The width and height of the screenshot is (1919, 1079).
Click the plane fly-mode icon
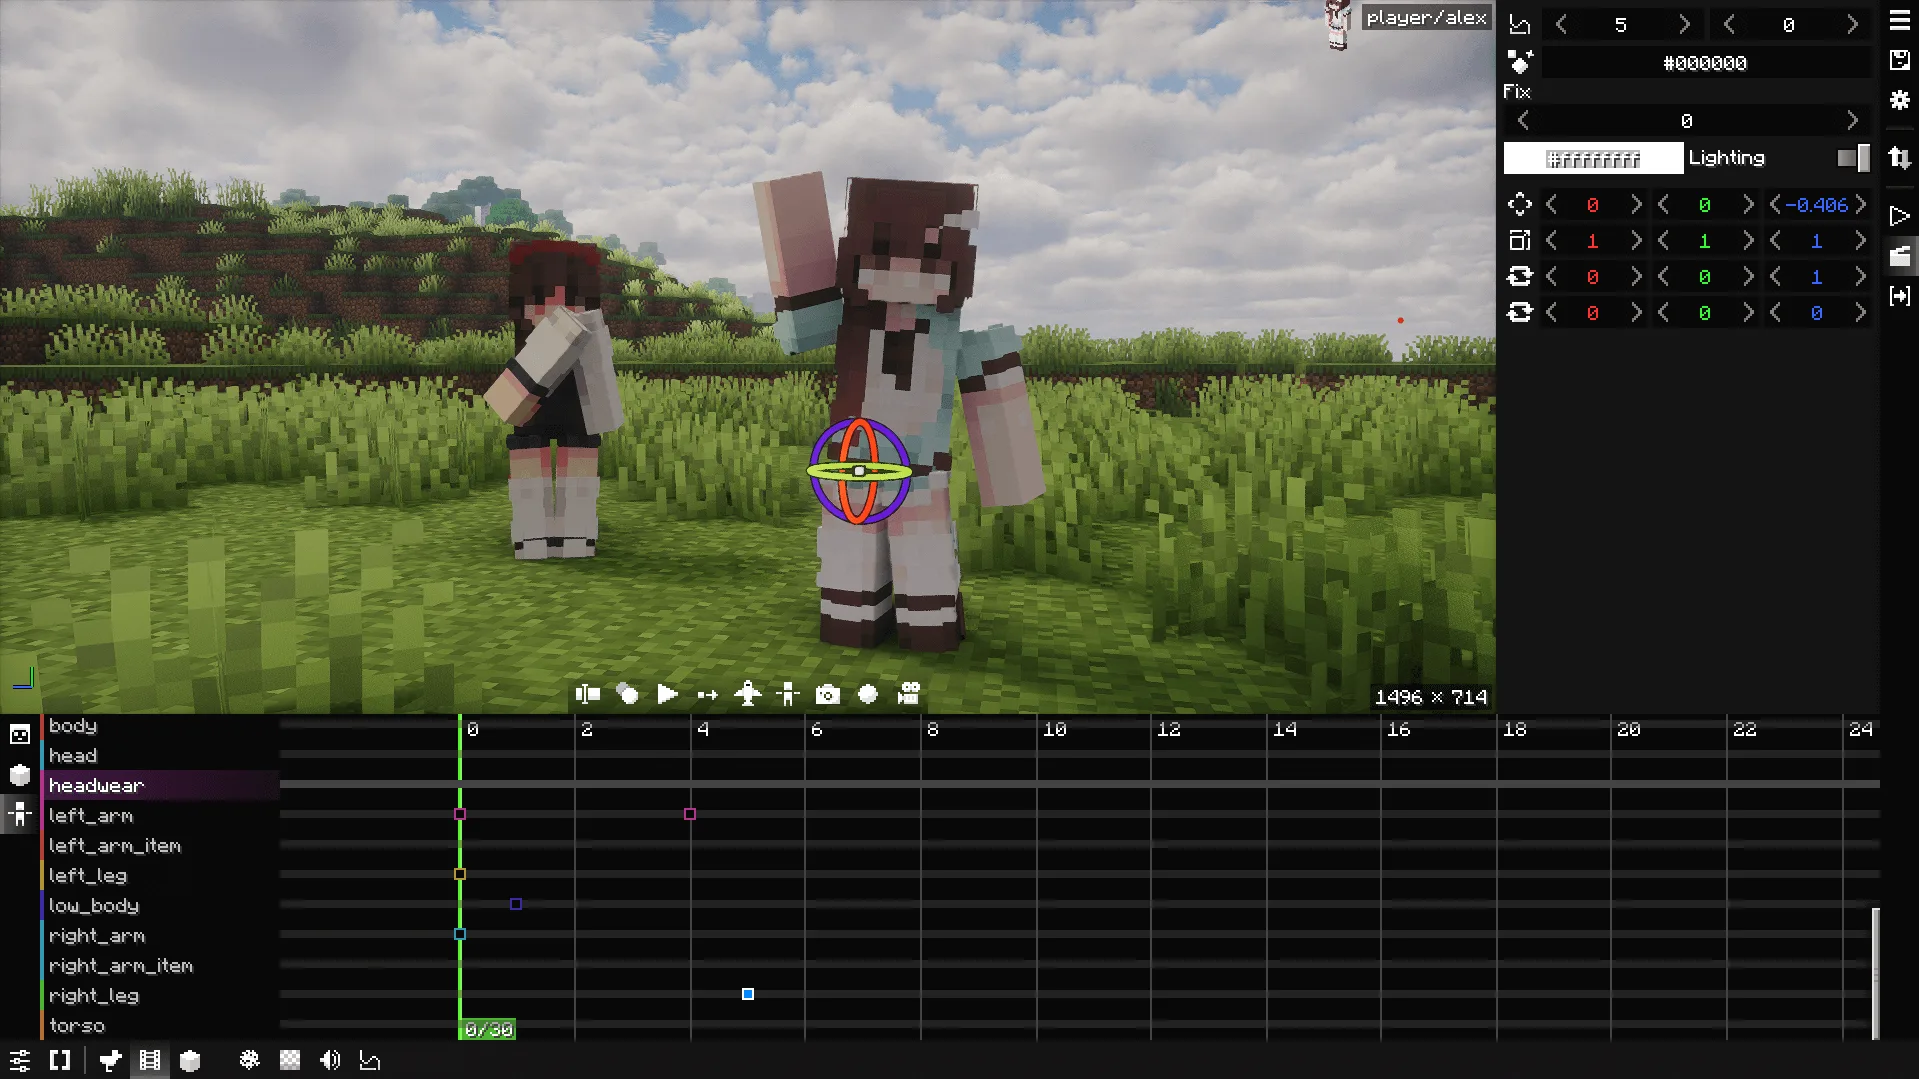pyautogui.click(x=747, y=694)
